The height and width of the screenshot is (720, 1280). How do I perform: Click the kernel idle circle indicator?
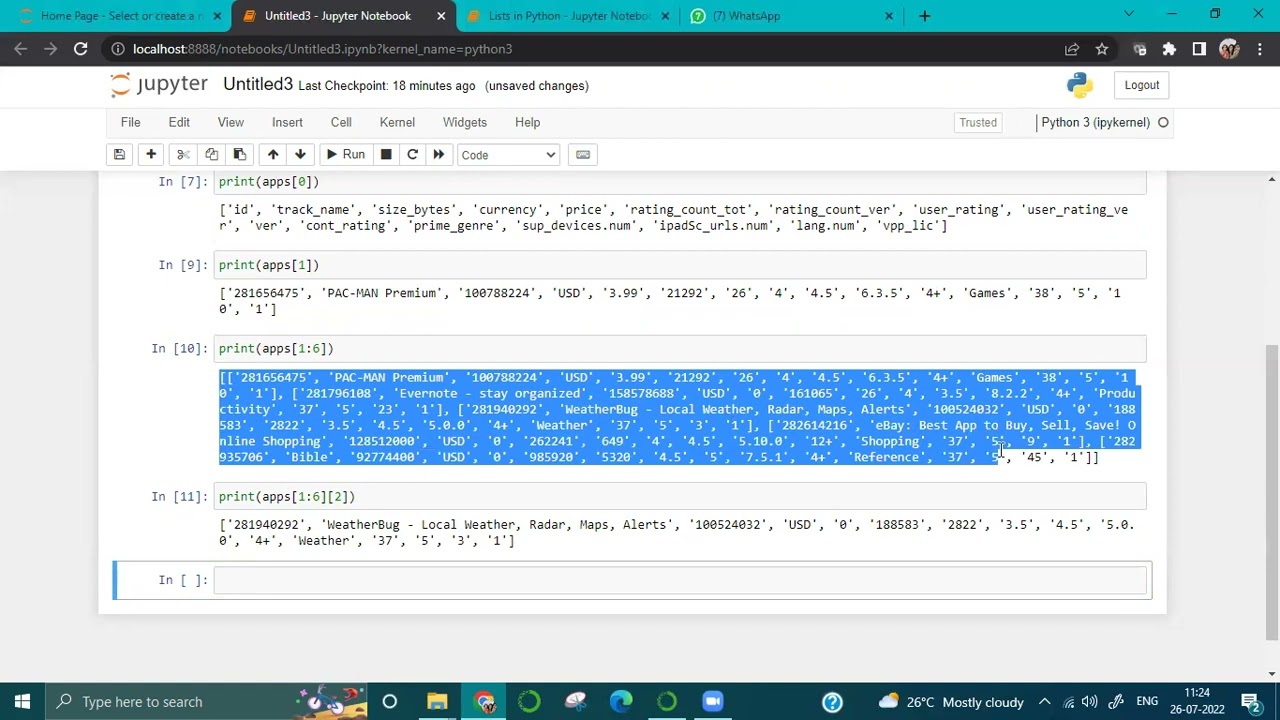pyautogui.click(x=1163, y=122)
